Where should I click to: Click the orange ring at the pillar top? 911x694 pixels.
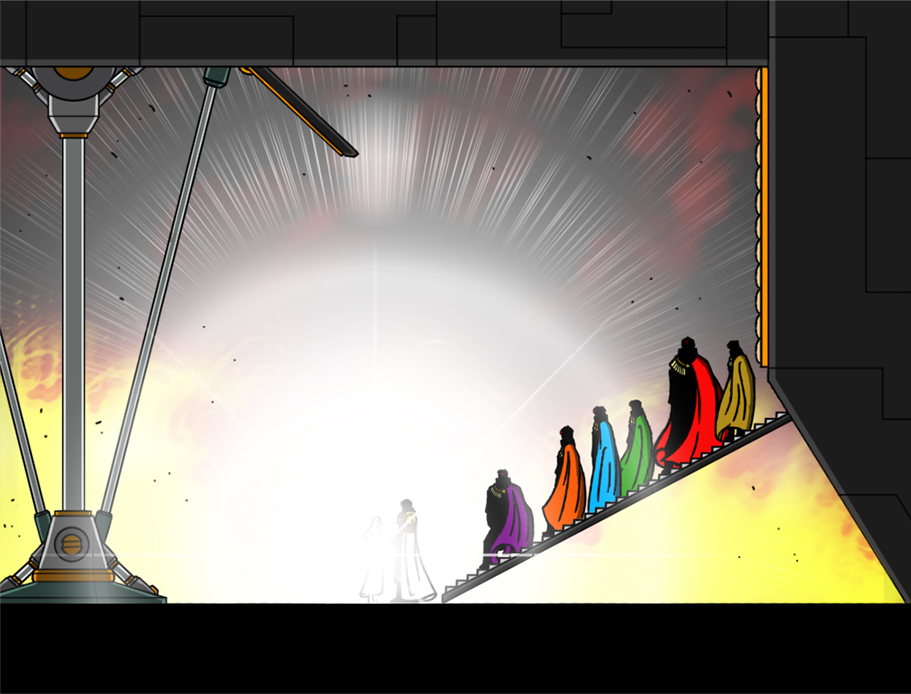coord(72,73)
